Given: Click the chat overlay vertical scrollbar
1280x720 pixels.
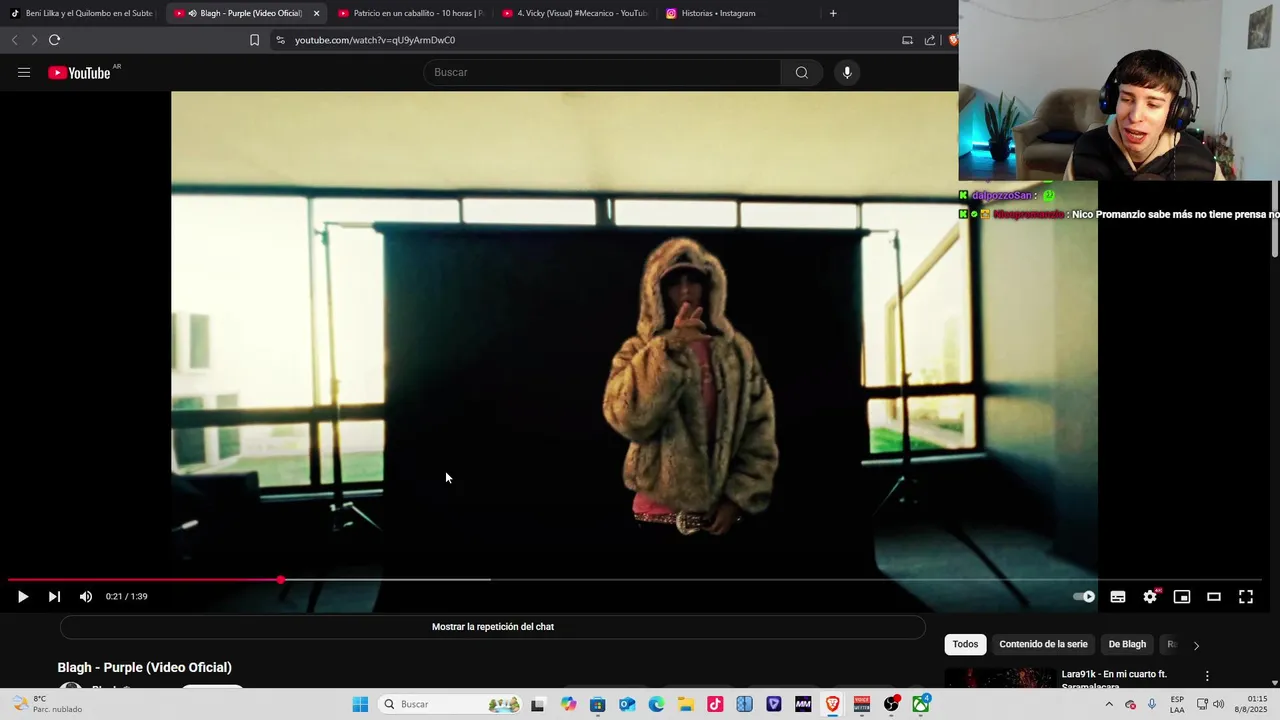Looking at the screenshot, I should [x=1275, y=220].
